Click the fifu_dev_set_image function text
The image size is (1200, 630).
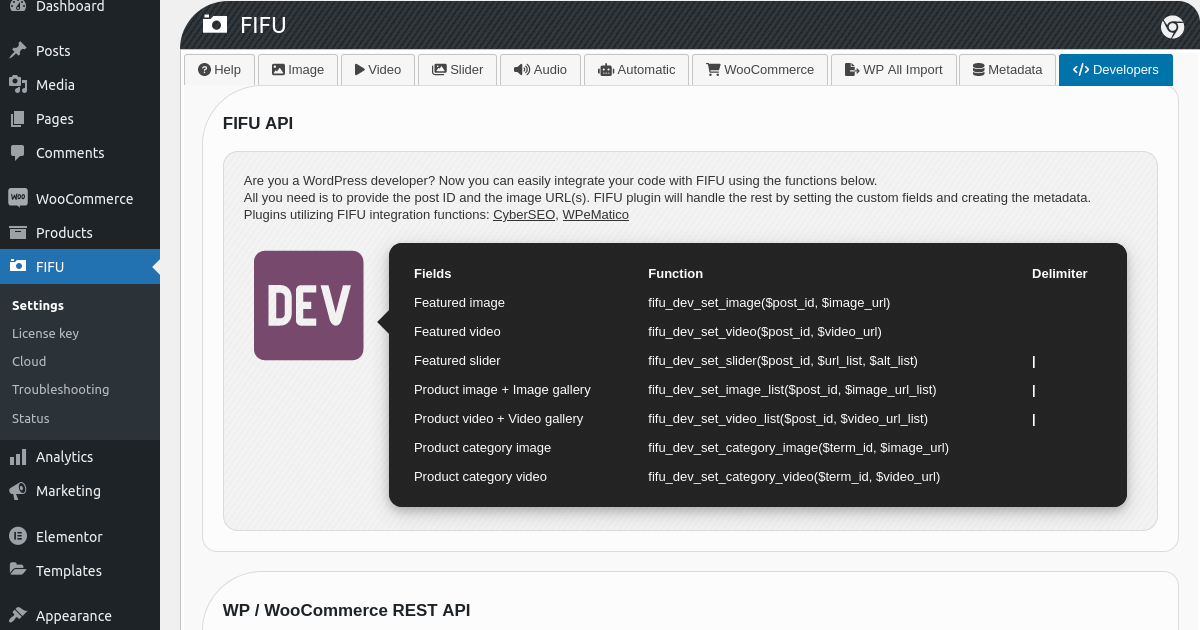click(x=769, y=302)
